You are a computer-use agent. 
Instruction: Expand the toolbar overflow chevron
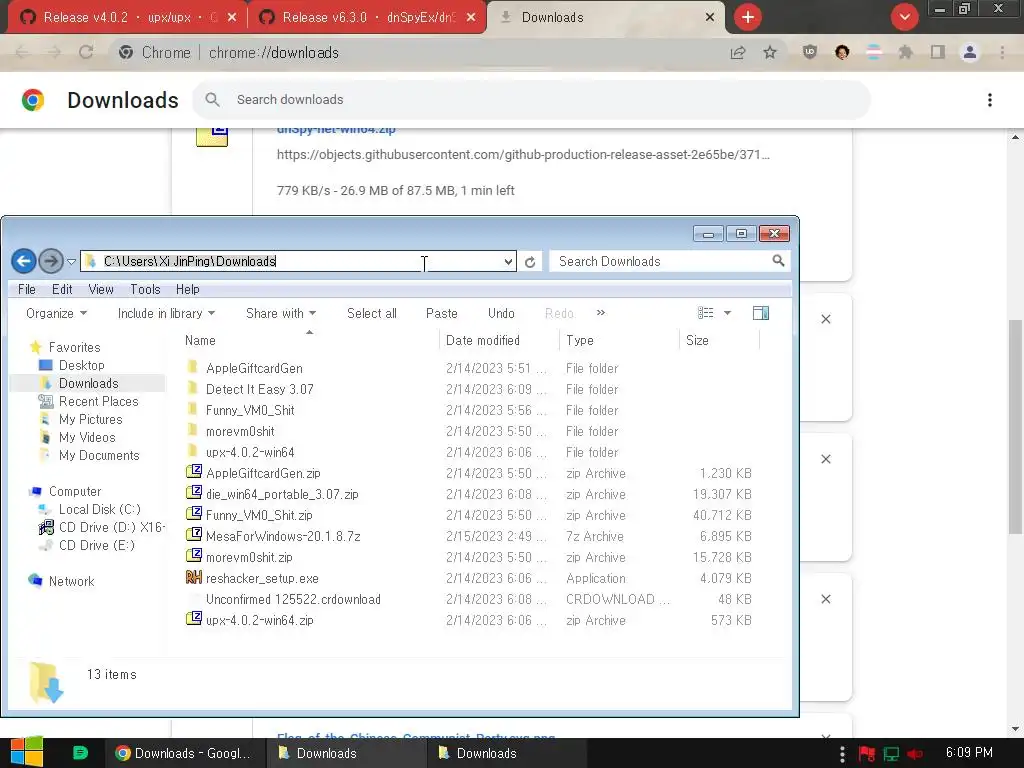601,313
